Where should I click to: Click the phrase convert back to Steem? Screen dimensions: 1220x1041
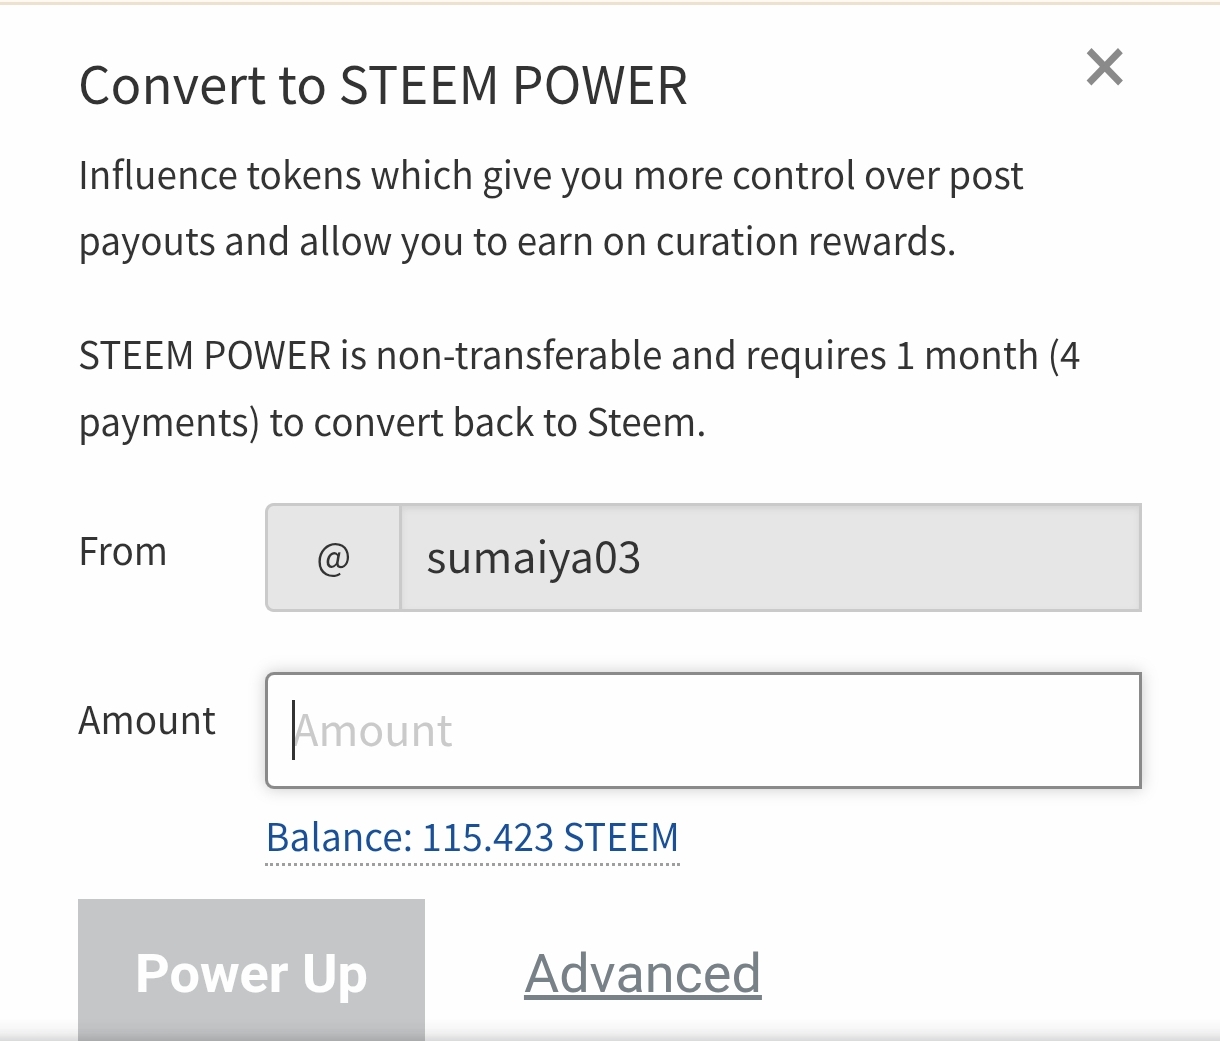click(509, 423)
